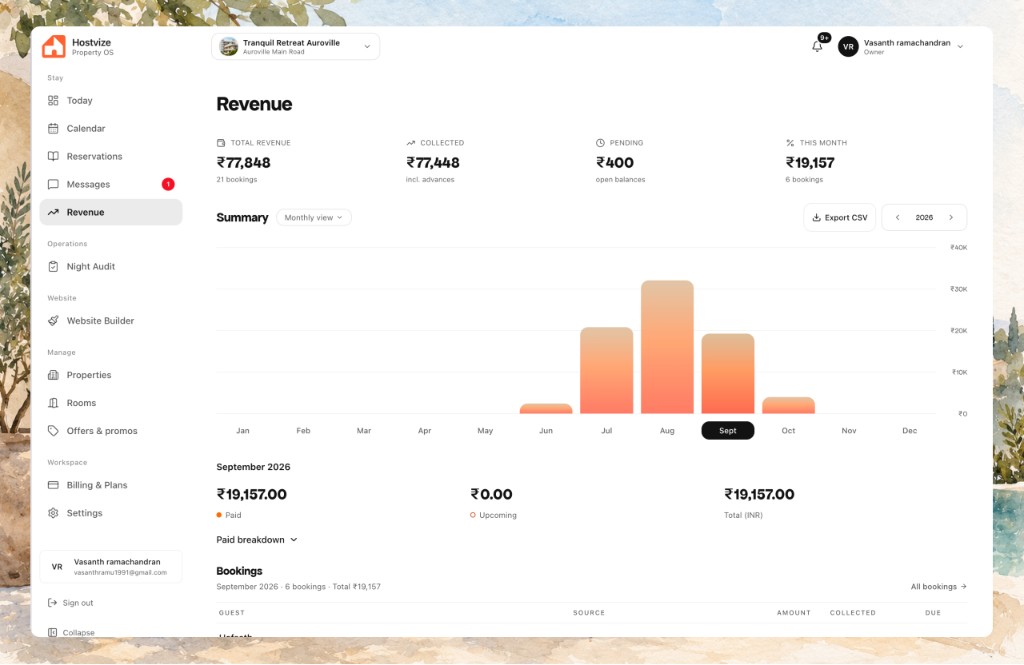1024x665 pixels.
Task: Click the ₹400 pending value
Action: coord(615,162)
